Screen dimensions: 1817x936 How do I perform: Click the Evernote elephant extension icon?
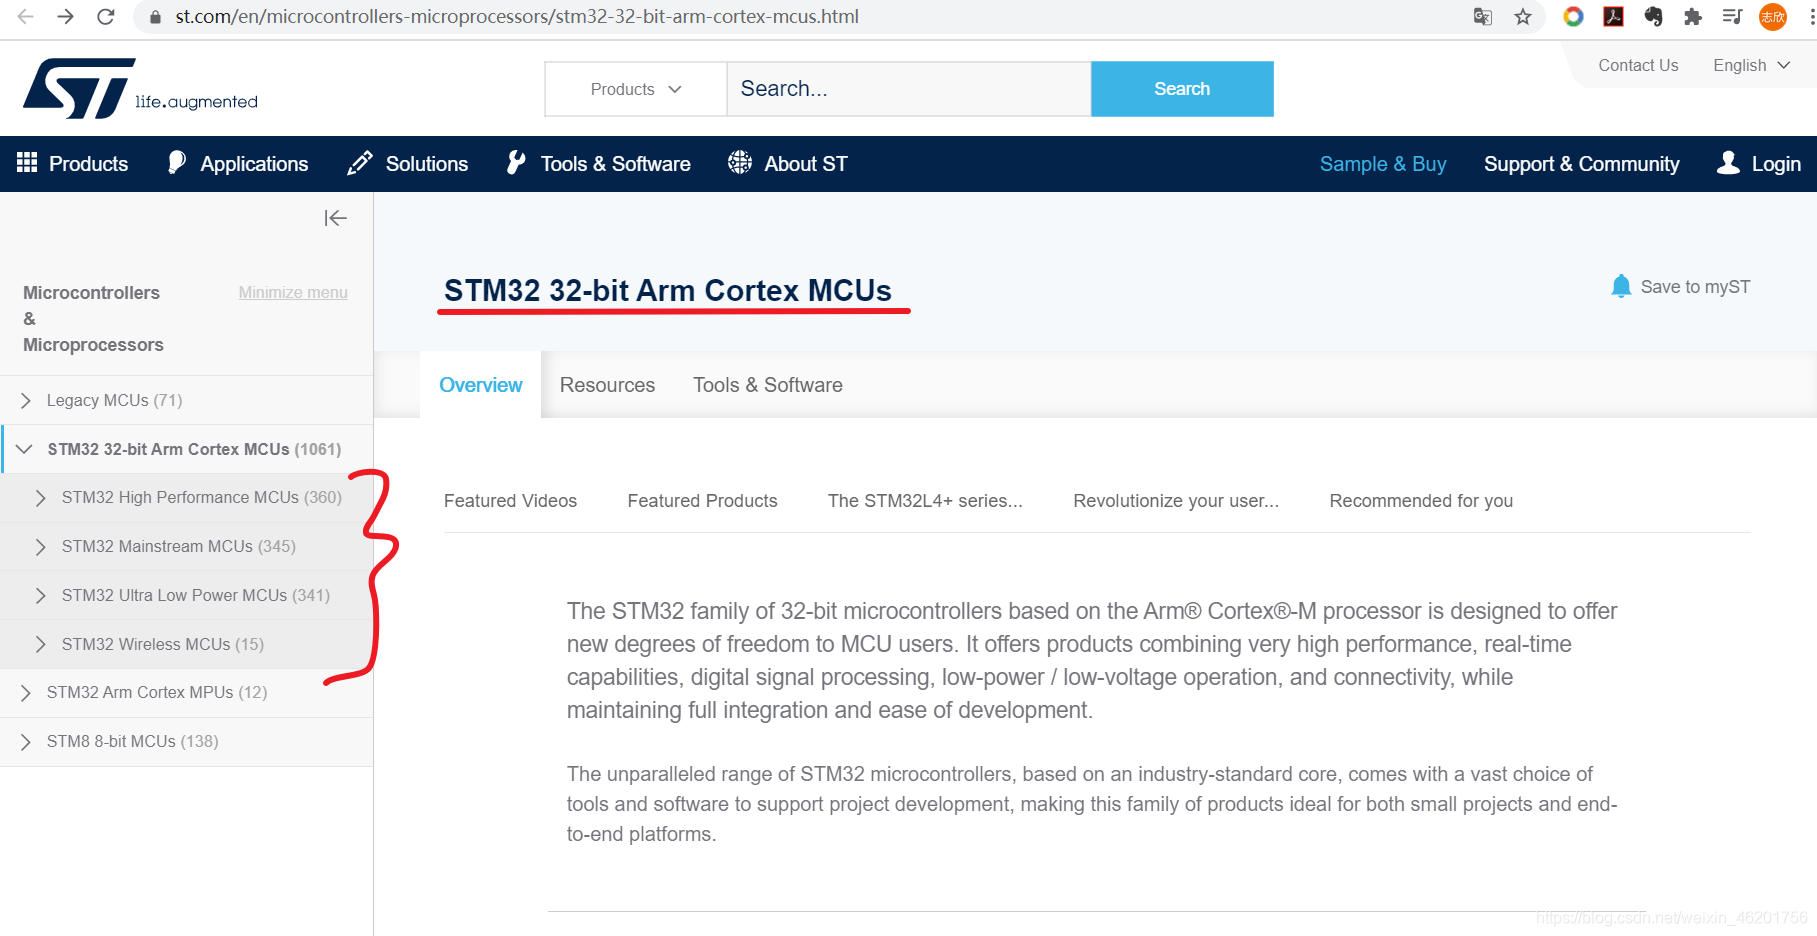[x=1653, y=16]
